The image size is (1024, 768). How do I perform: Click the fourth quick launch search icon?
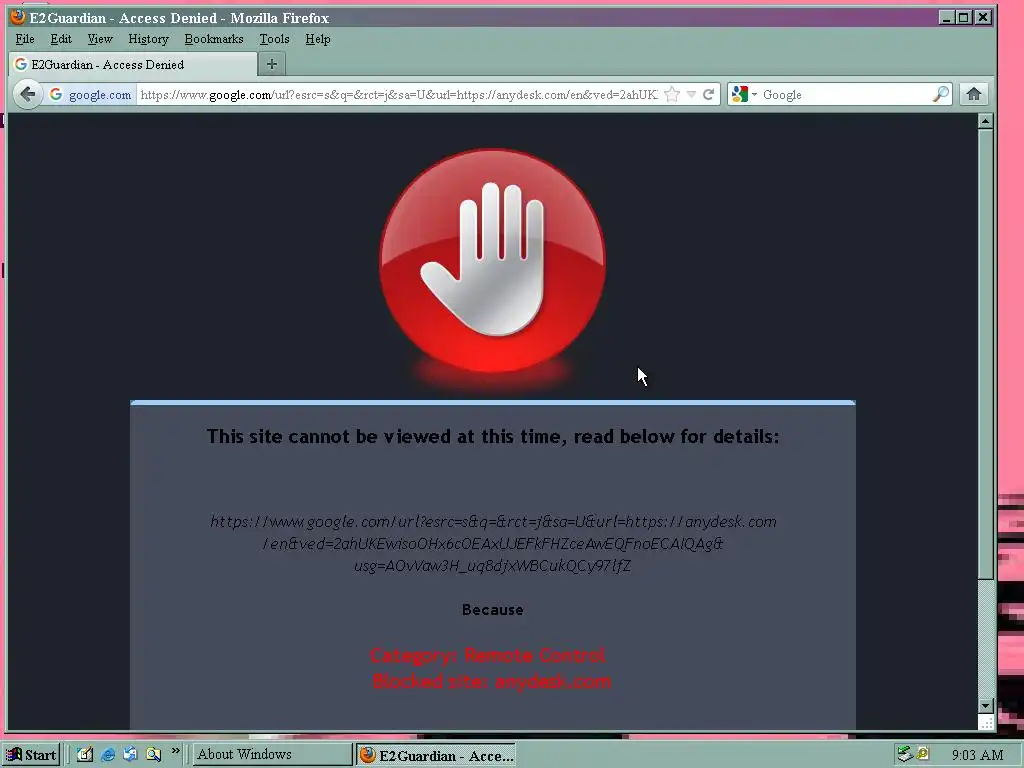[x=153, y=754]
